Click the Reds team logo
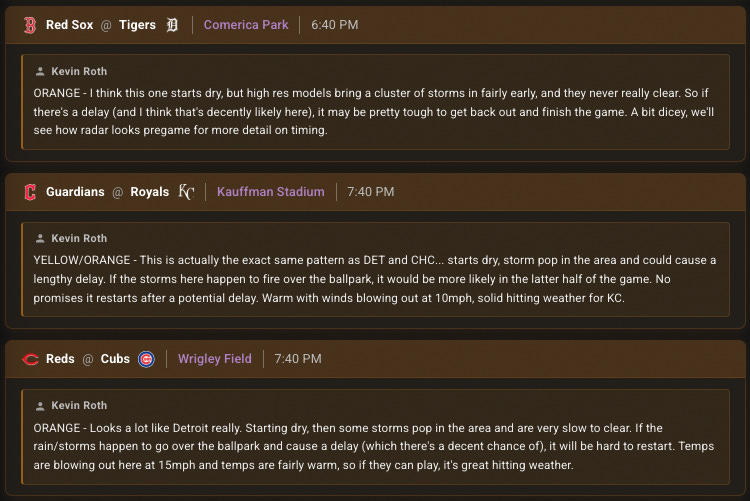The height and width of the screenshot is (501, 750). (x=31, y=359)
